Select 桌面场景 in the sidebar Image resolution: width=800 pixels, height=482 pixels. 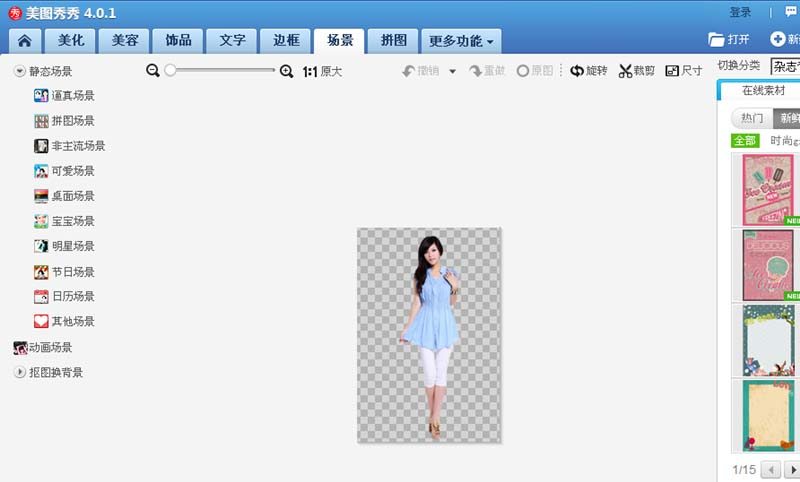coord(64,196)
